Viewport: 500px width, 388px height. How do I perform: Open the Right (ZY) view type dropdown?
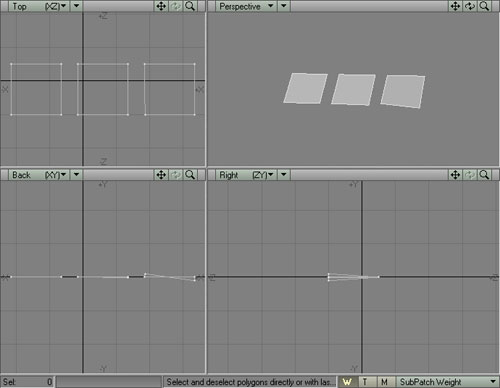(246, 175)
